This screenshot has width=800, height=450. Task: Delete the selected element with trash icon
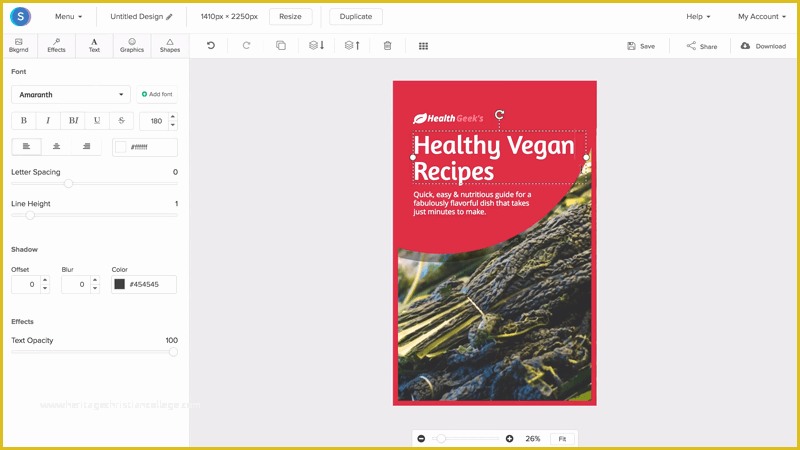pyautogui.click(x=387, y=45)
